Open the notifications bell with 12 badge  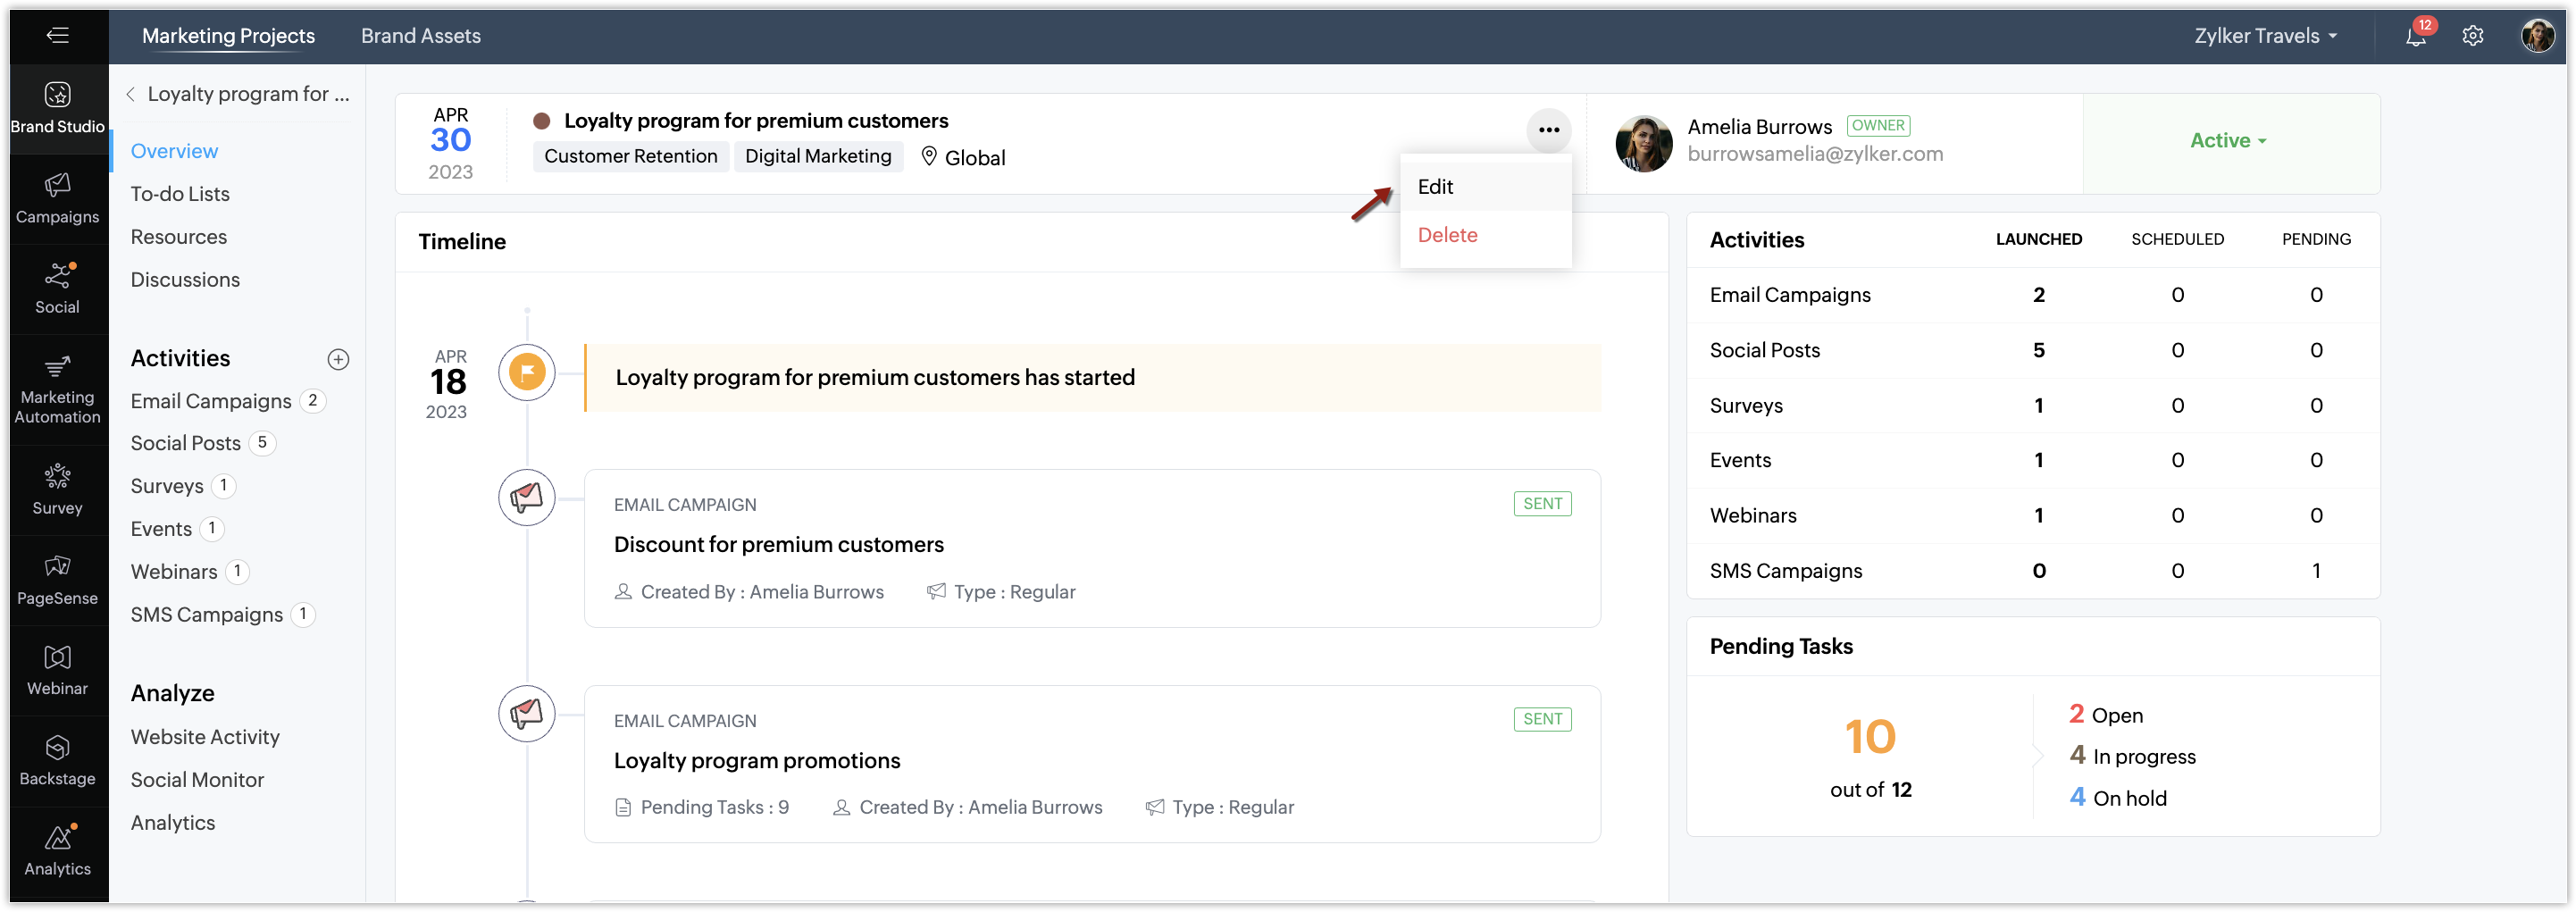[2415, 35]
